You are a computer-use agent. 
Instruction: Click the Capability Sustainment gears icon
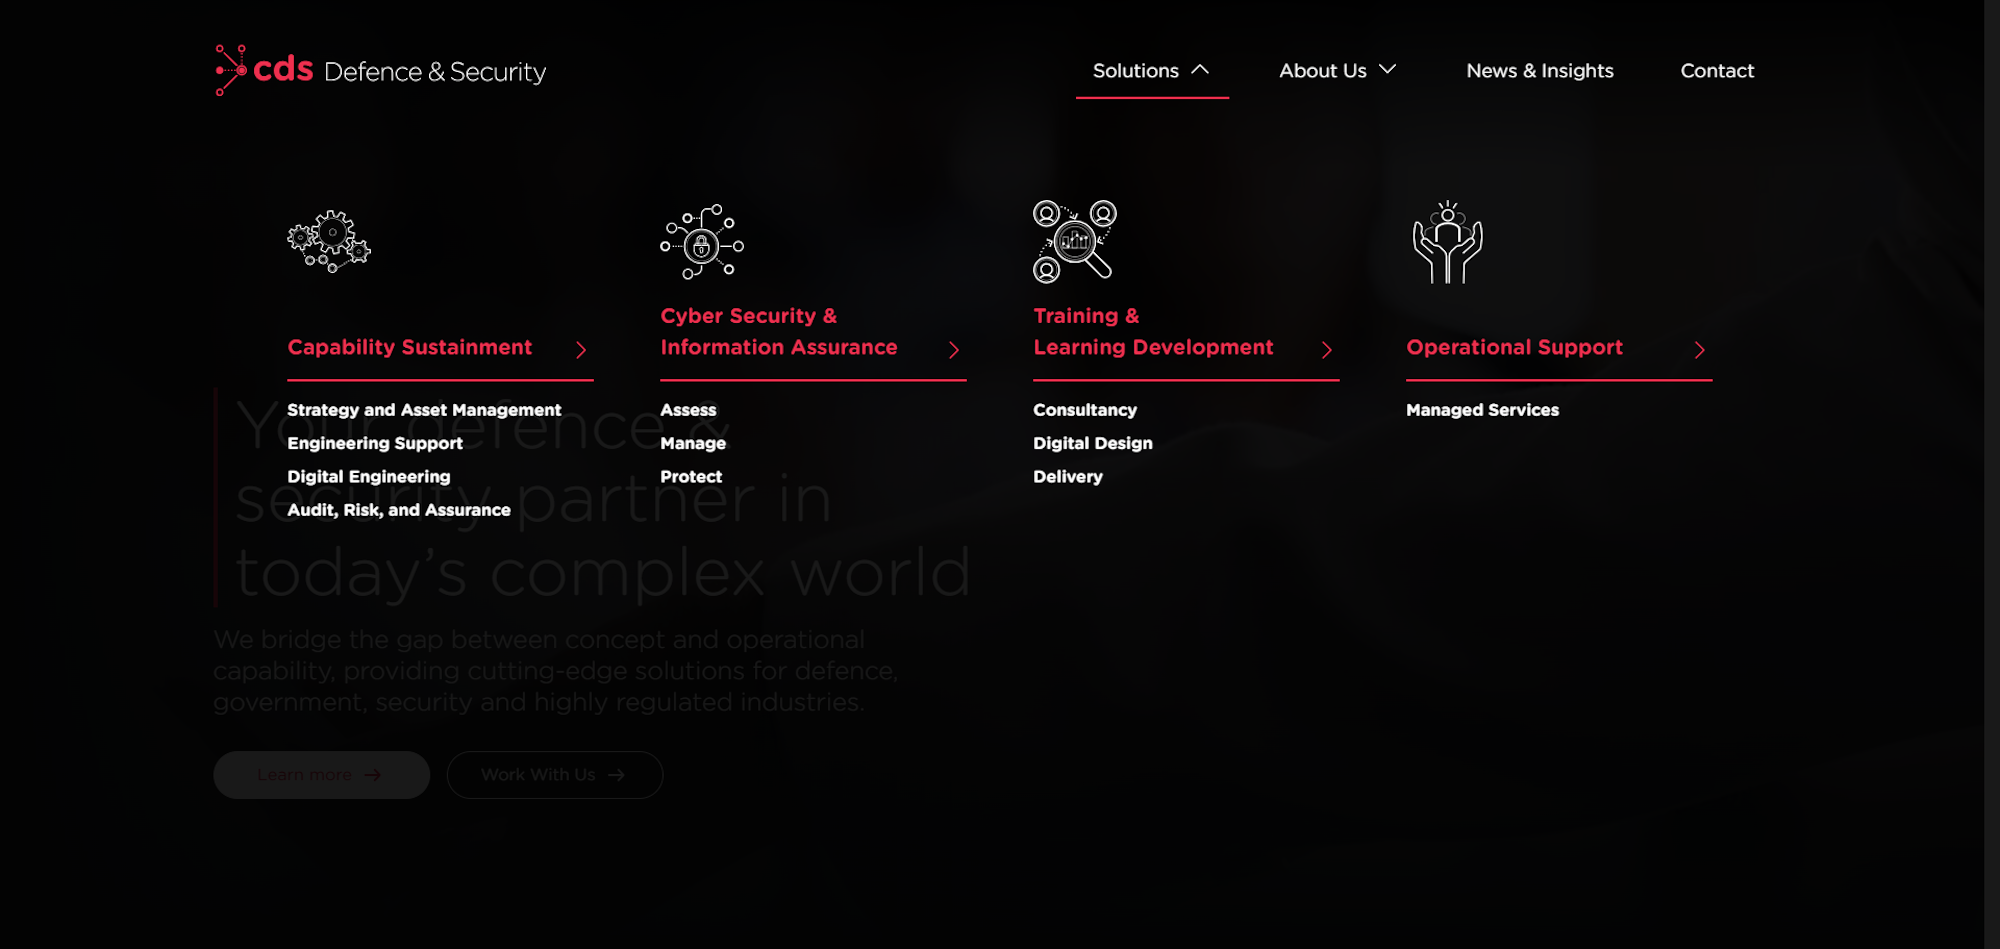coord(329,241)
